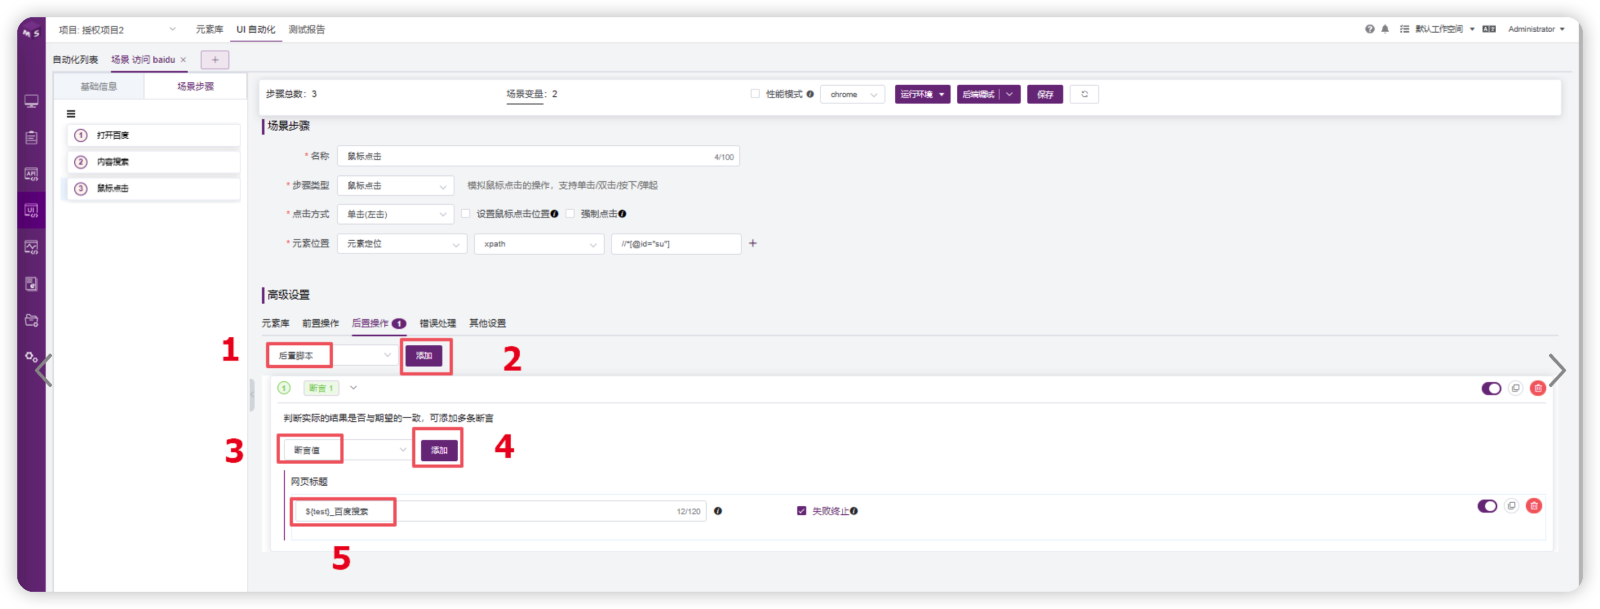Open the clipboard test tracking sidebar icon

(31, 137)
